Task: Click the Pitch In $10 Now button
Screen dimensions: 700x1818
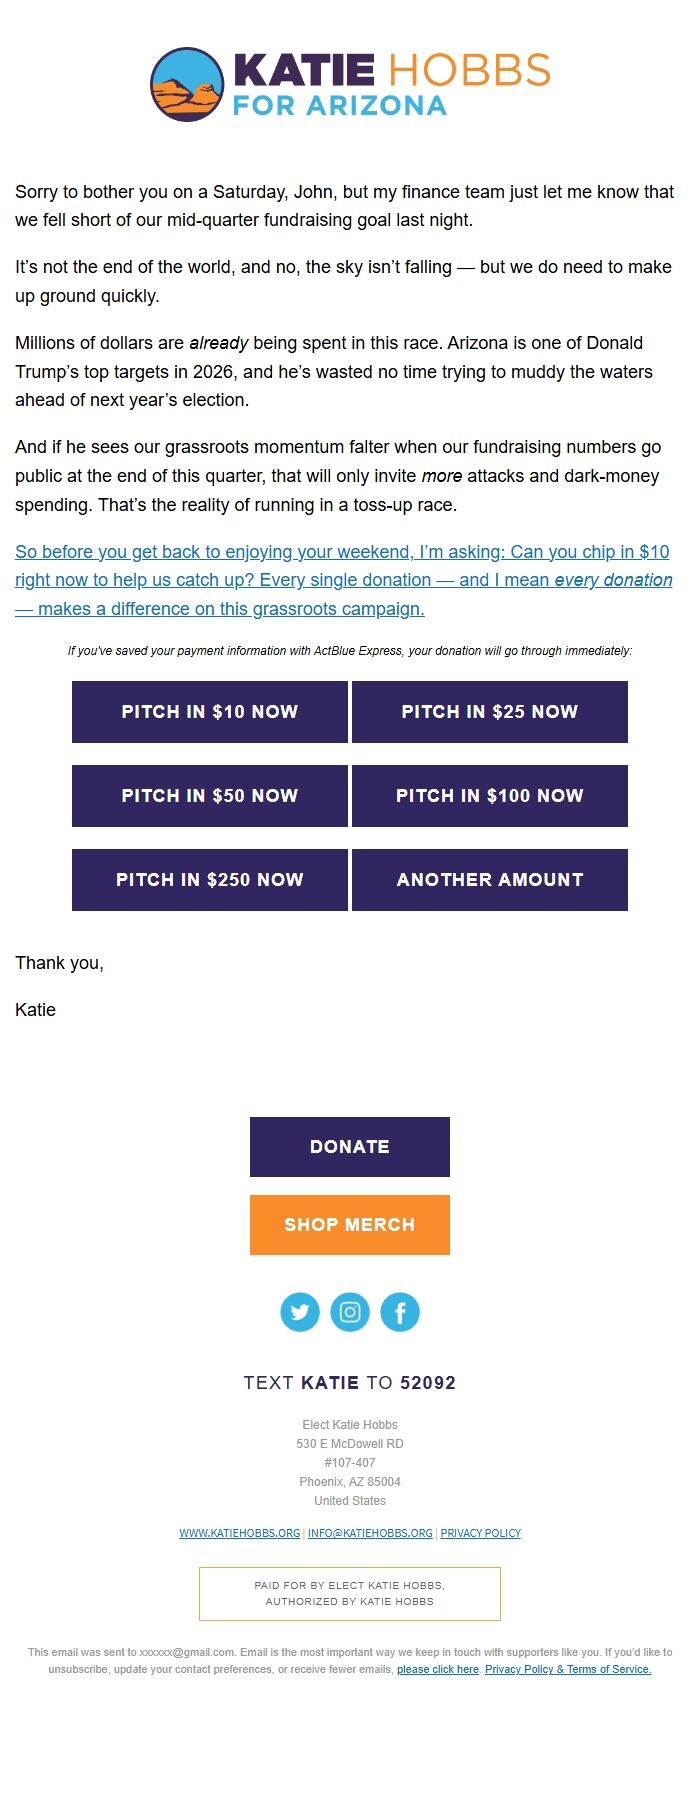Action: [210, 712]
